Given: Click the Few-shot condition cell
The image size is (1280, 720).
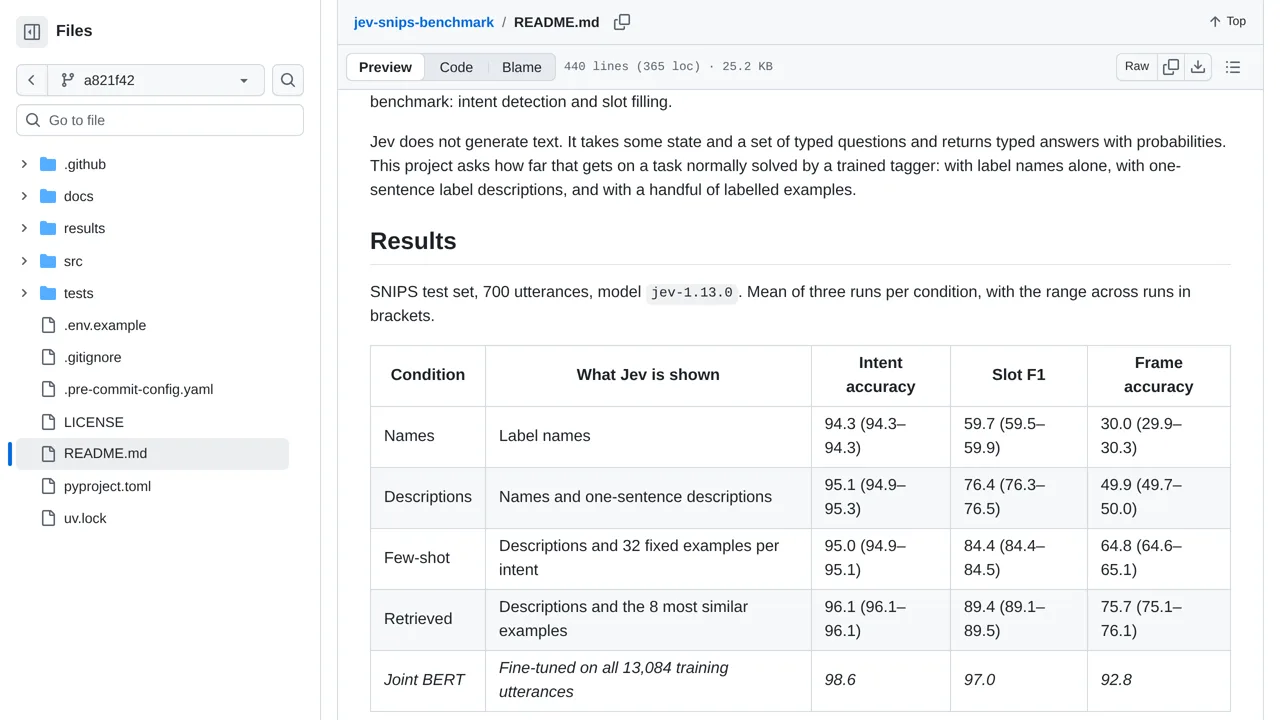Looking at the screenshot, I should pyautogui.click(x=428, y=558).
